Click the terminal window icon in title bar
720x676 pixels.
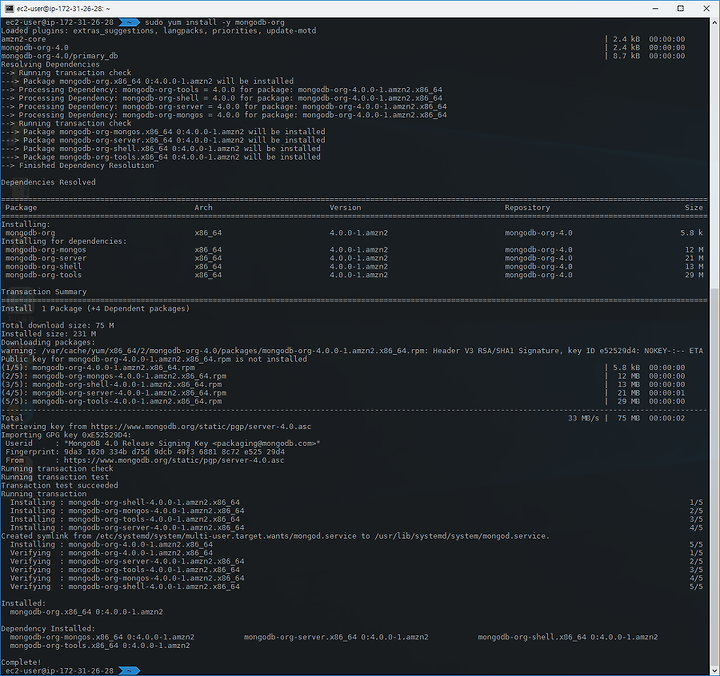click(9, 8)
